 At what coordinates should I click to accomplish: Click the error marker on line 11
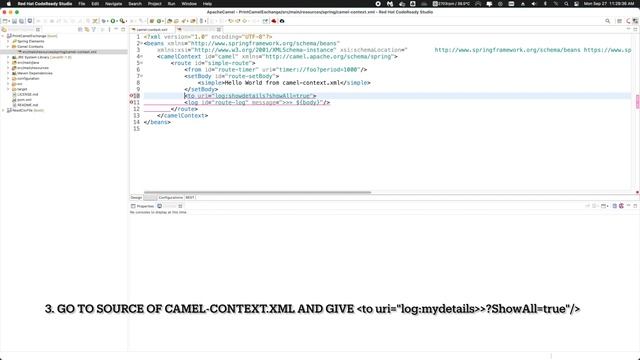(131, 102)
